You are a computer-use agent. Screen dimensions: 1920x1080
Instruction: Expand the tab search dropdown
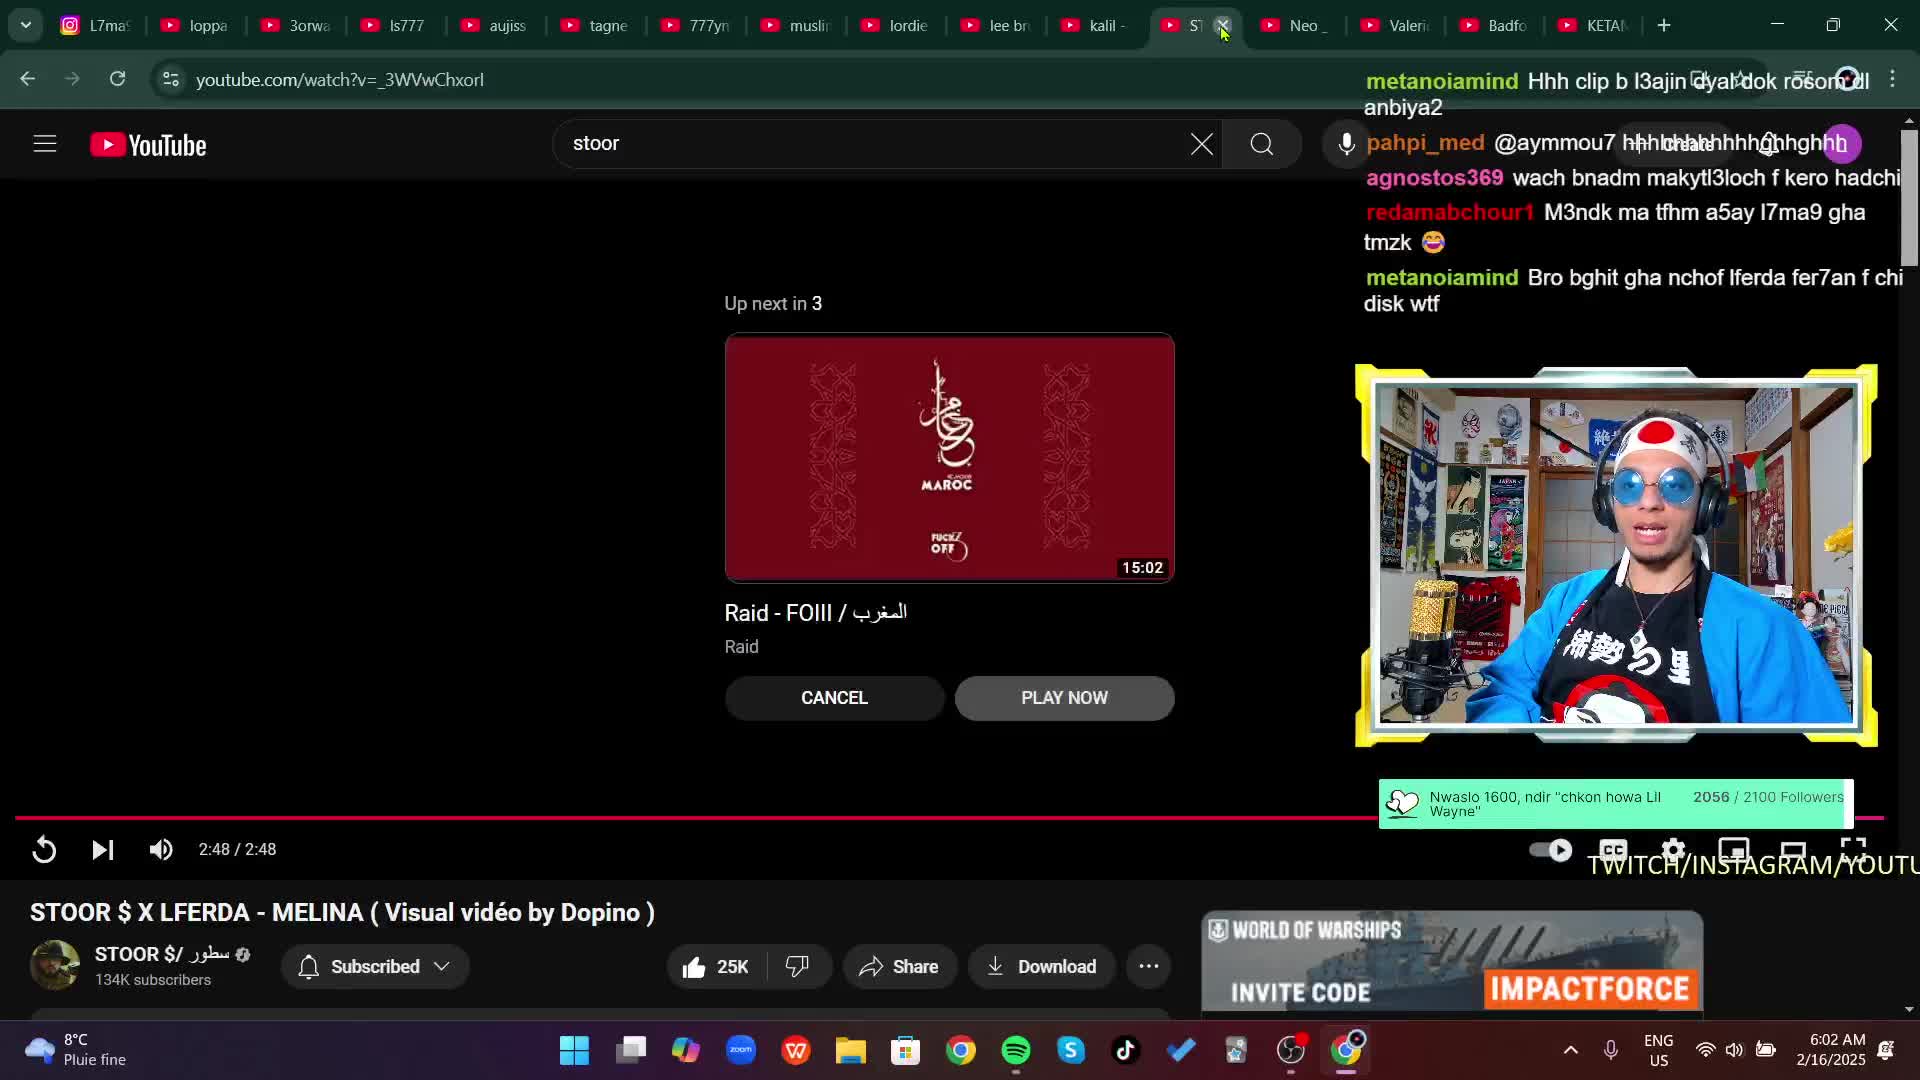26,25
